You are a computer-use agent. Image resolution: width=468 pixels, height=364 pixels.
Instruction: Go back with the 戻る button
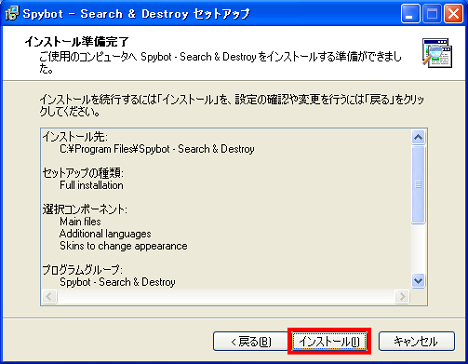click(251, 341)
